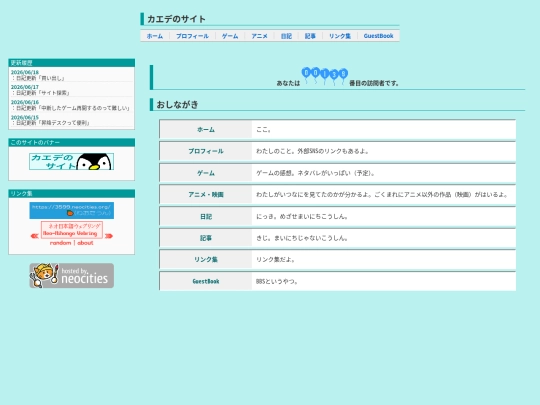Click the penguin カエデのサイト banner image

(x=71, y=162)
